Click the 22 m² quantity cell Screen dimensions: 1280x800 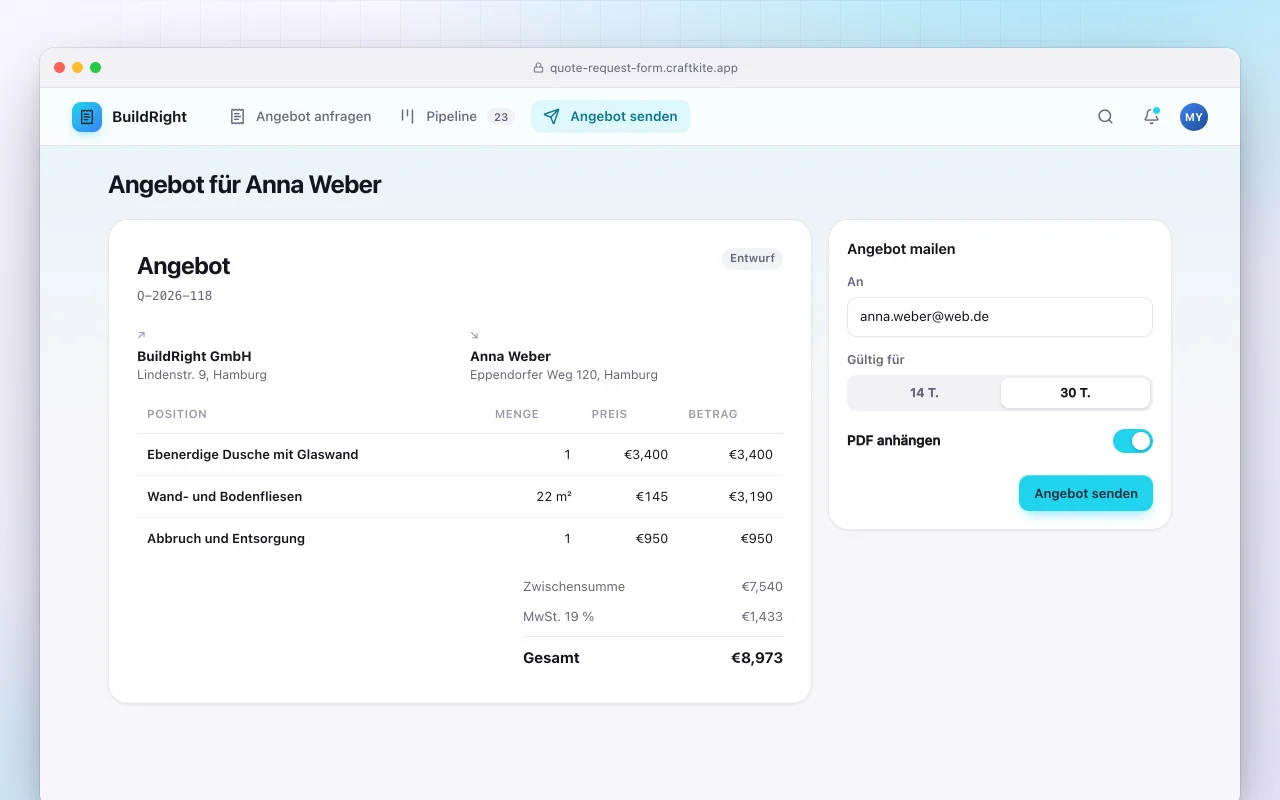coord(554,497)
